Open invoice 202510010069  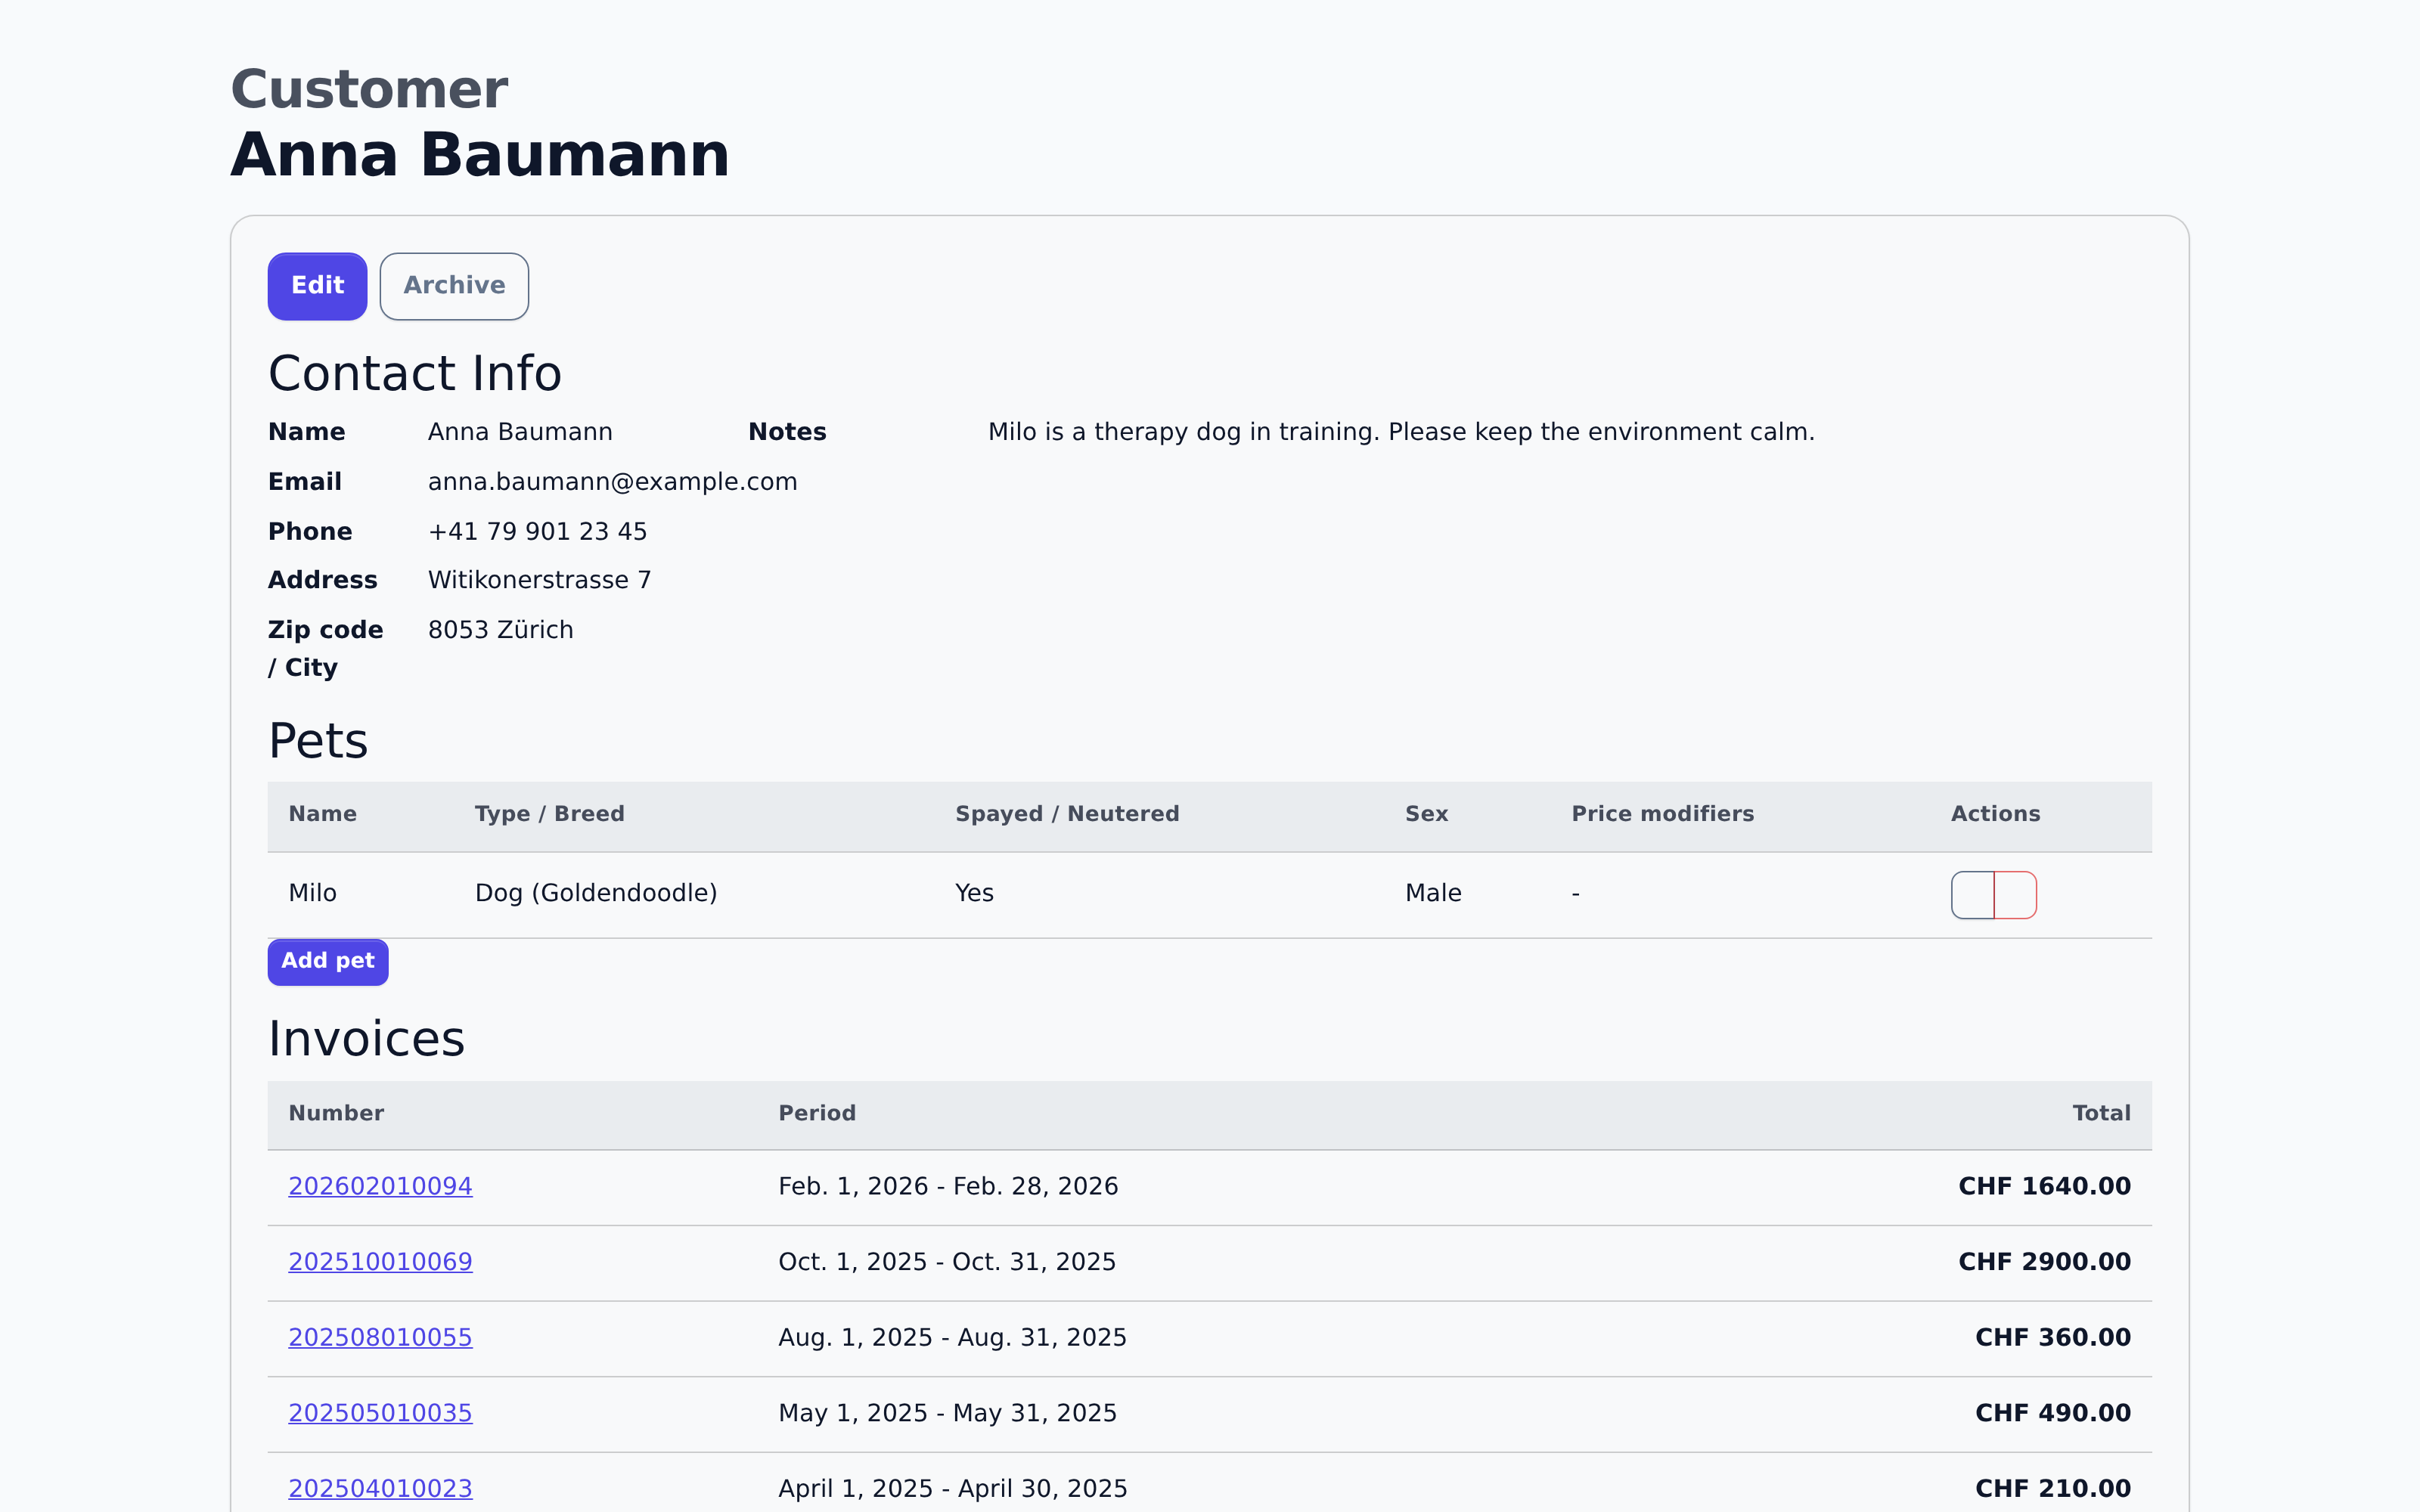(x=380, y=1262)
